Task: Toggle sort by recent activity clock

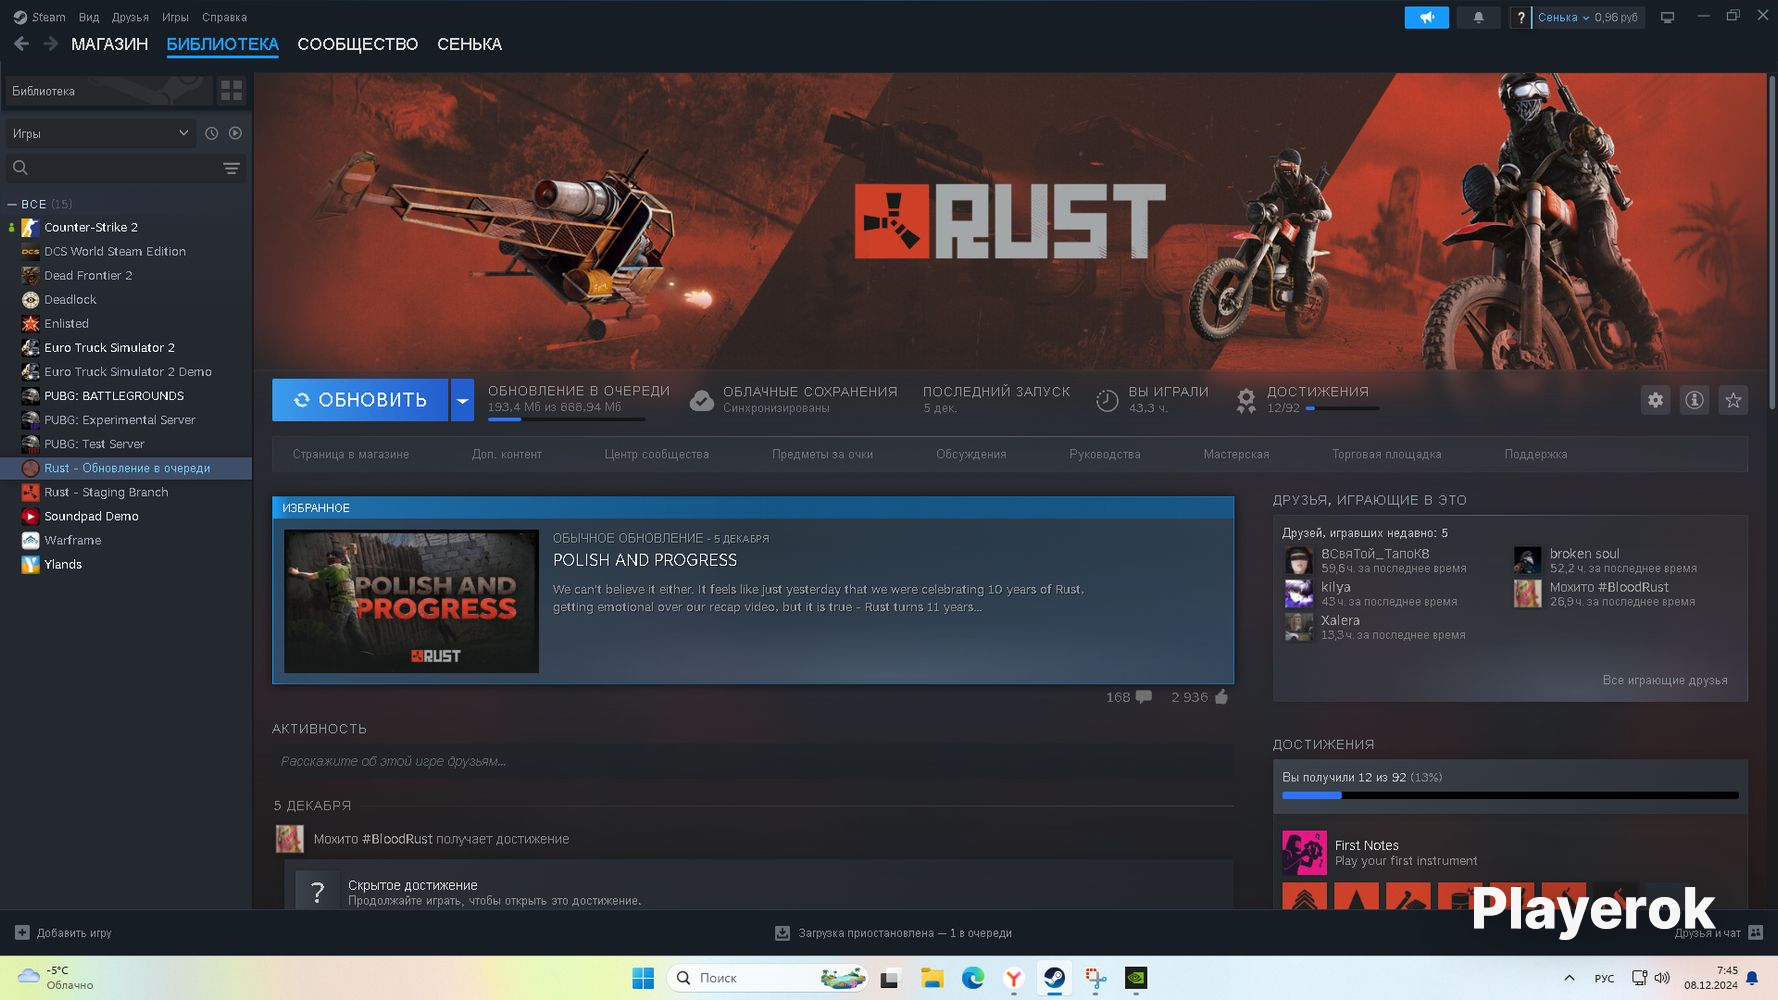Action: 211,133
